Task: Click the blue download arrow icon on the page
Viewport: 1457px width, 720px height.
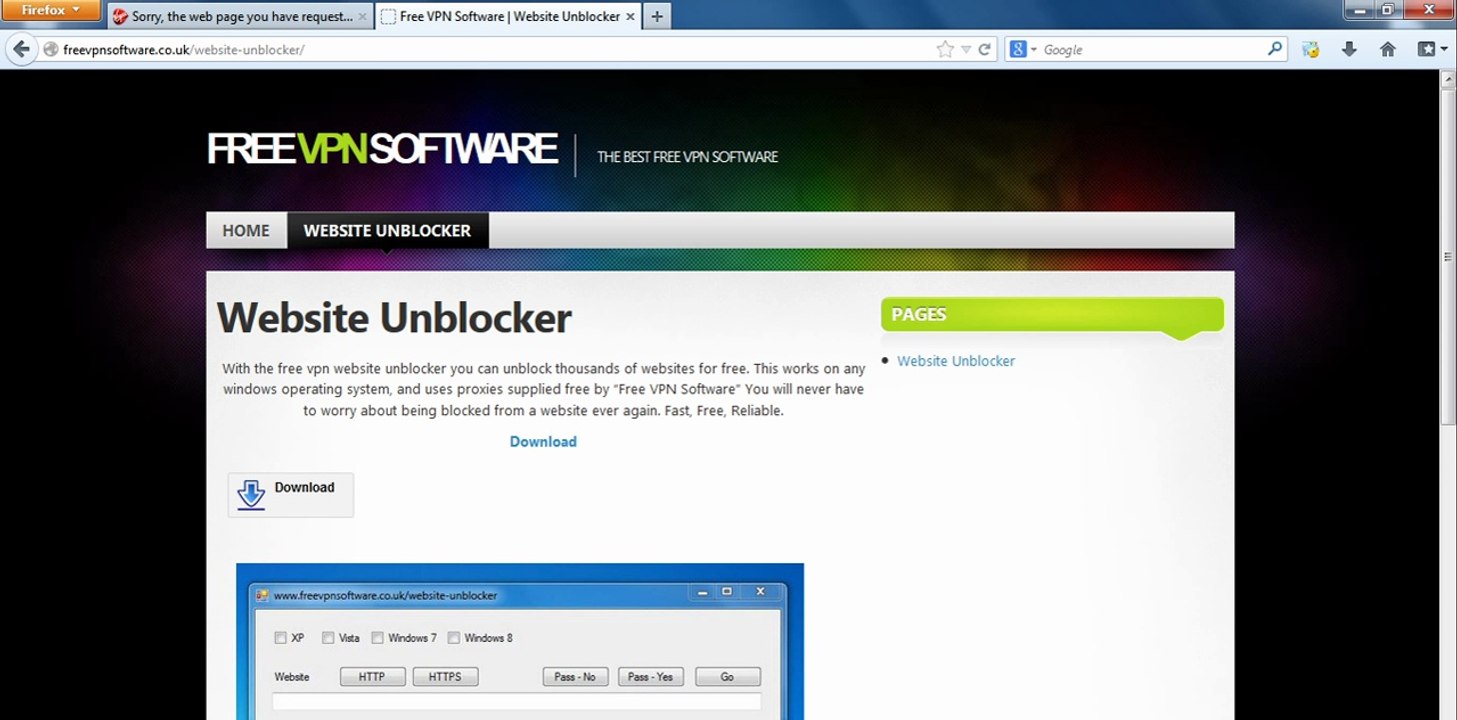Action: tap(251, 494)
